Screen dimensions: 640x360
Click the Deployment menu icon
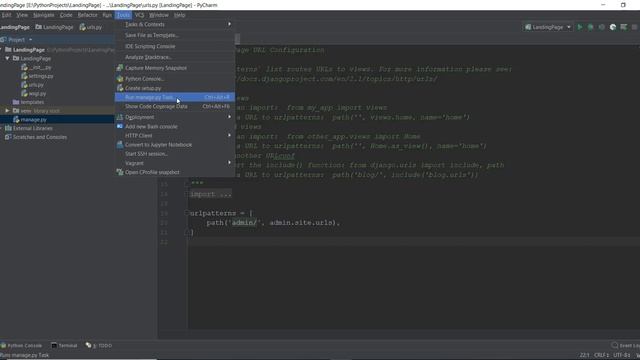click(x=120, y=117)
